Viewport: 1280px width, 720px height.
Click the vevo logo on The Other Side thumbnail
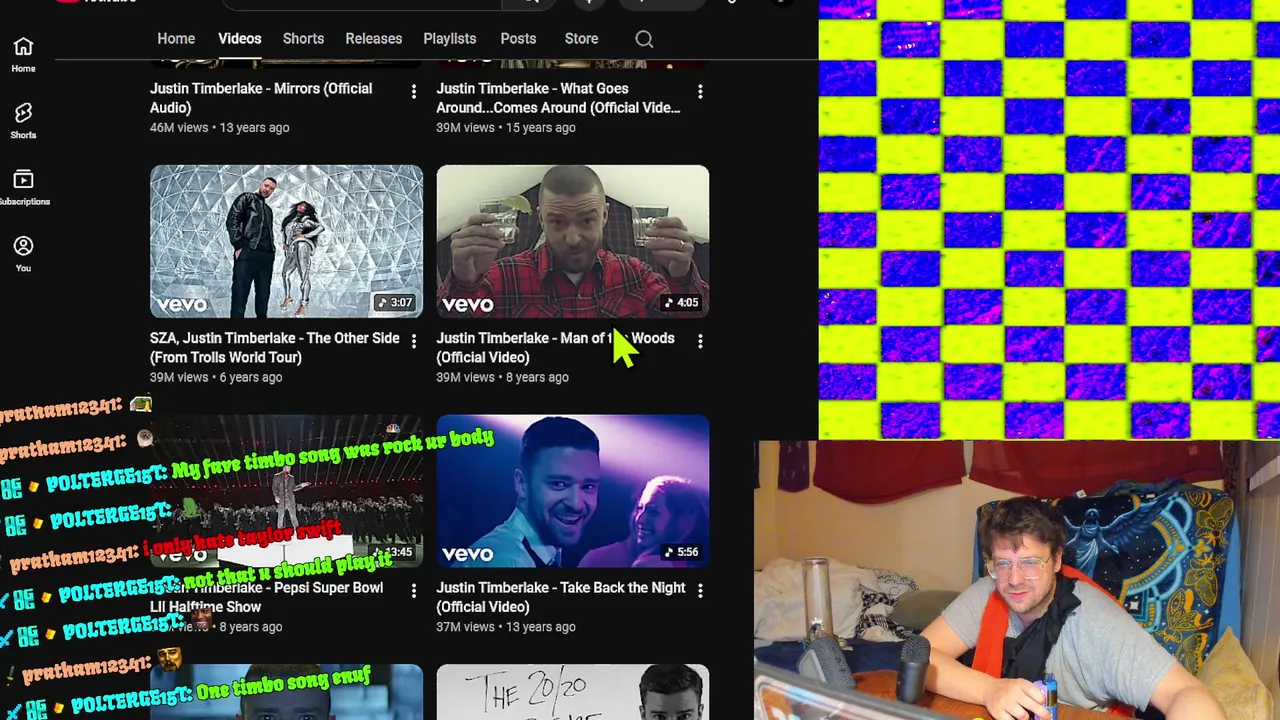click(181, 303)
